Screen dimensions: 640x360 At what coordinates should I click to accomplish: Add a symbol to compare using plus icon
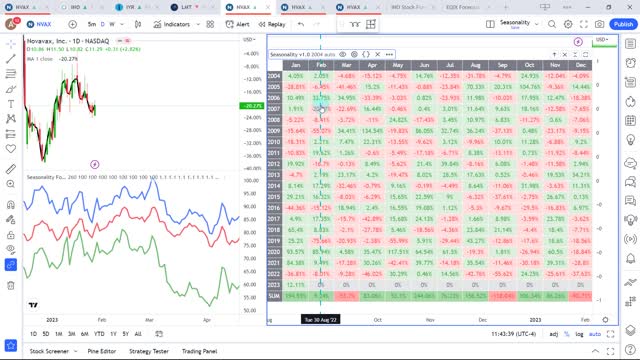(x=72, y=24)
